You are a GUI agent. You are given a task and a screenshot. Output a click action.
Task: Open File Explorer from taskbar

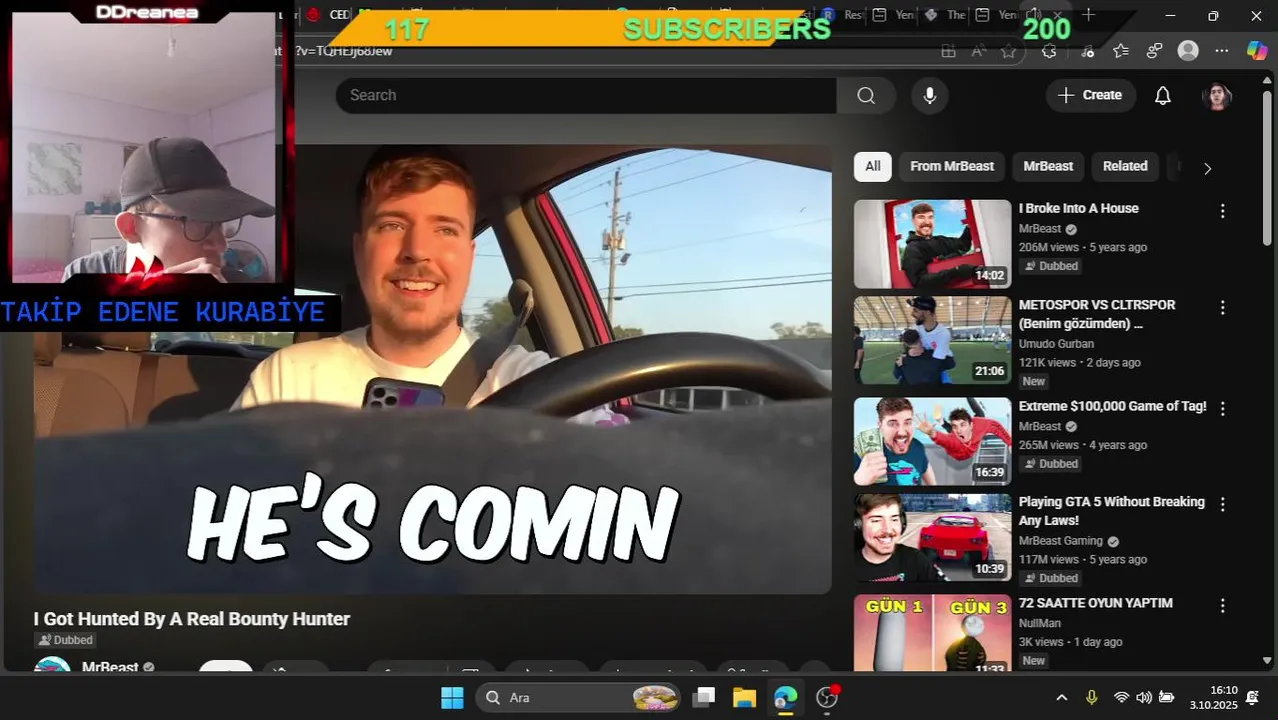(745, 697)
